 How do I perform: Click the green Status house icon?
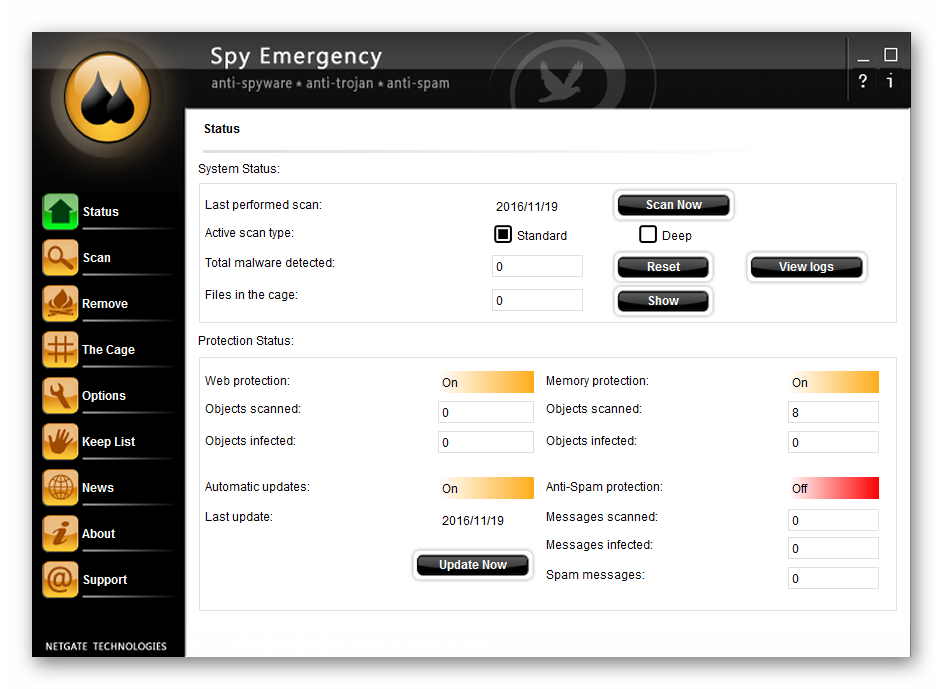tap(60, 212)
